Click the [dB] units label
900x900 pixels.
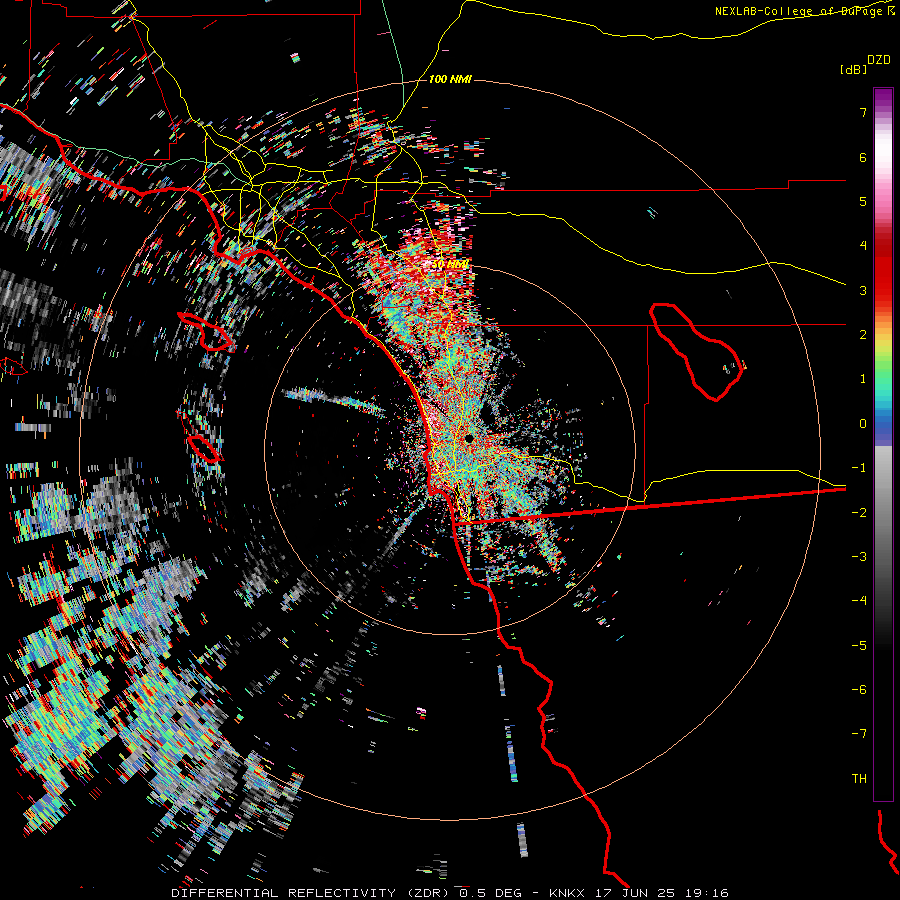853,69
